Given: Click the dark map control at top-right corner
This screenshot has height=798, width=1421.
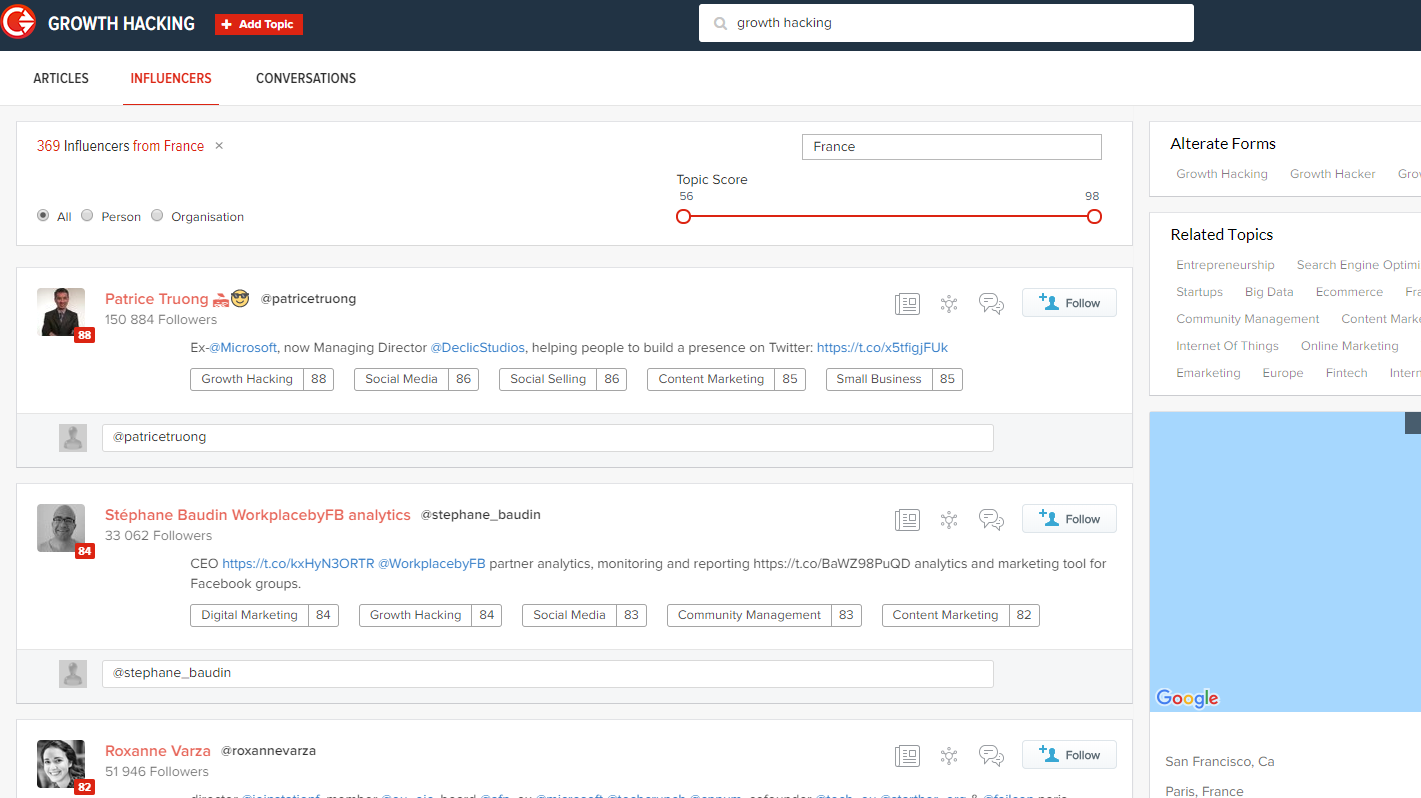Looking at the screenshot, I should pyautogui.click(x=1413, y=423).
